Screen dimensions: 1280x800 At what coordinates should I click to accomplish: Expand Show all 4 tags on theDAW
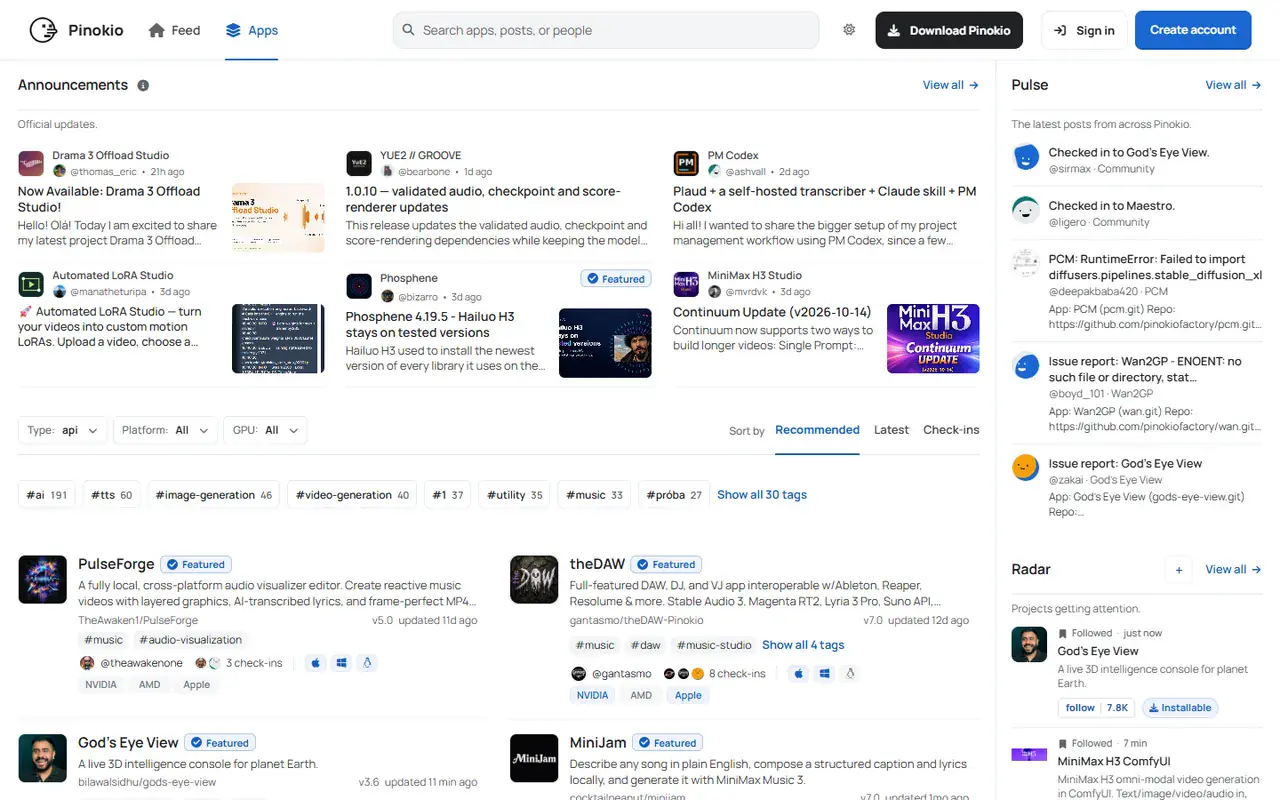tap(803, 645)
